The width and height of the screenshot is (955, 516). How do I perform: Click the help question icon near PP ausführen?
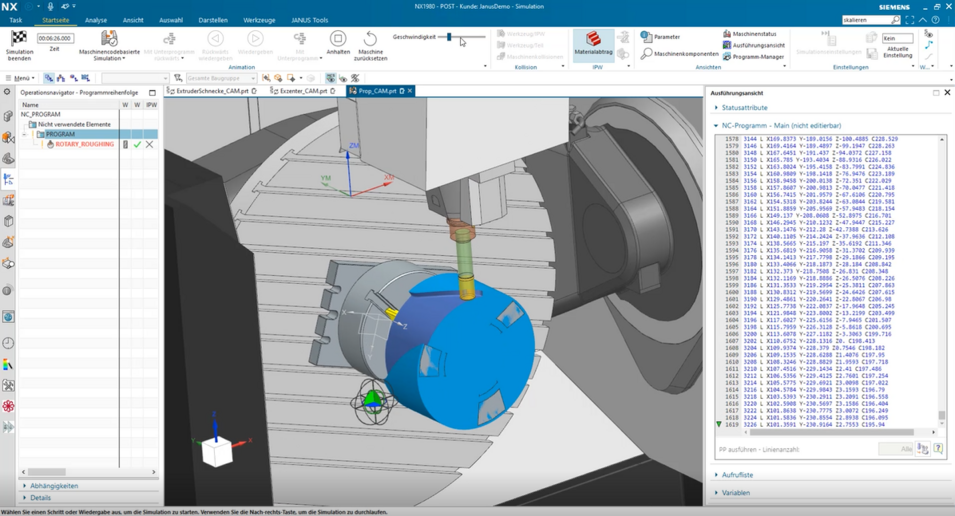coord(939,449)
